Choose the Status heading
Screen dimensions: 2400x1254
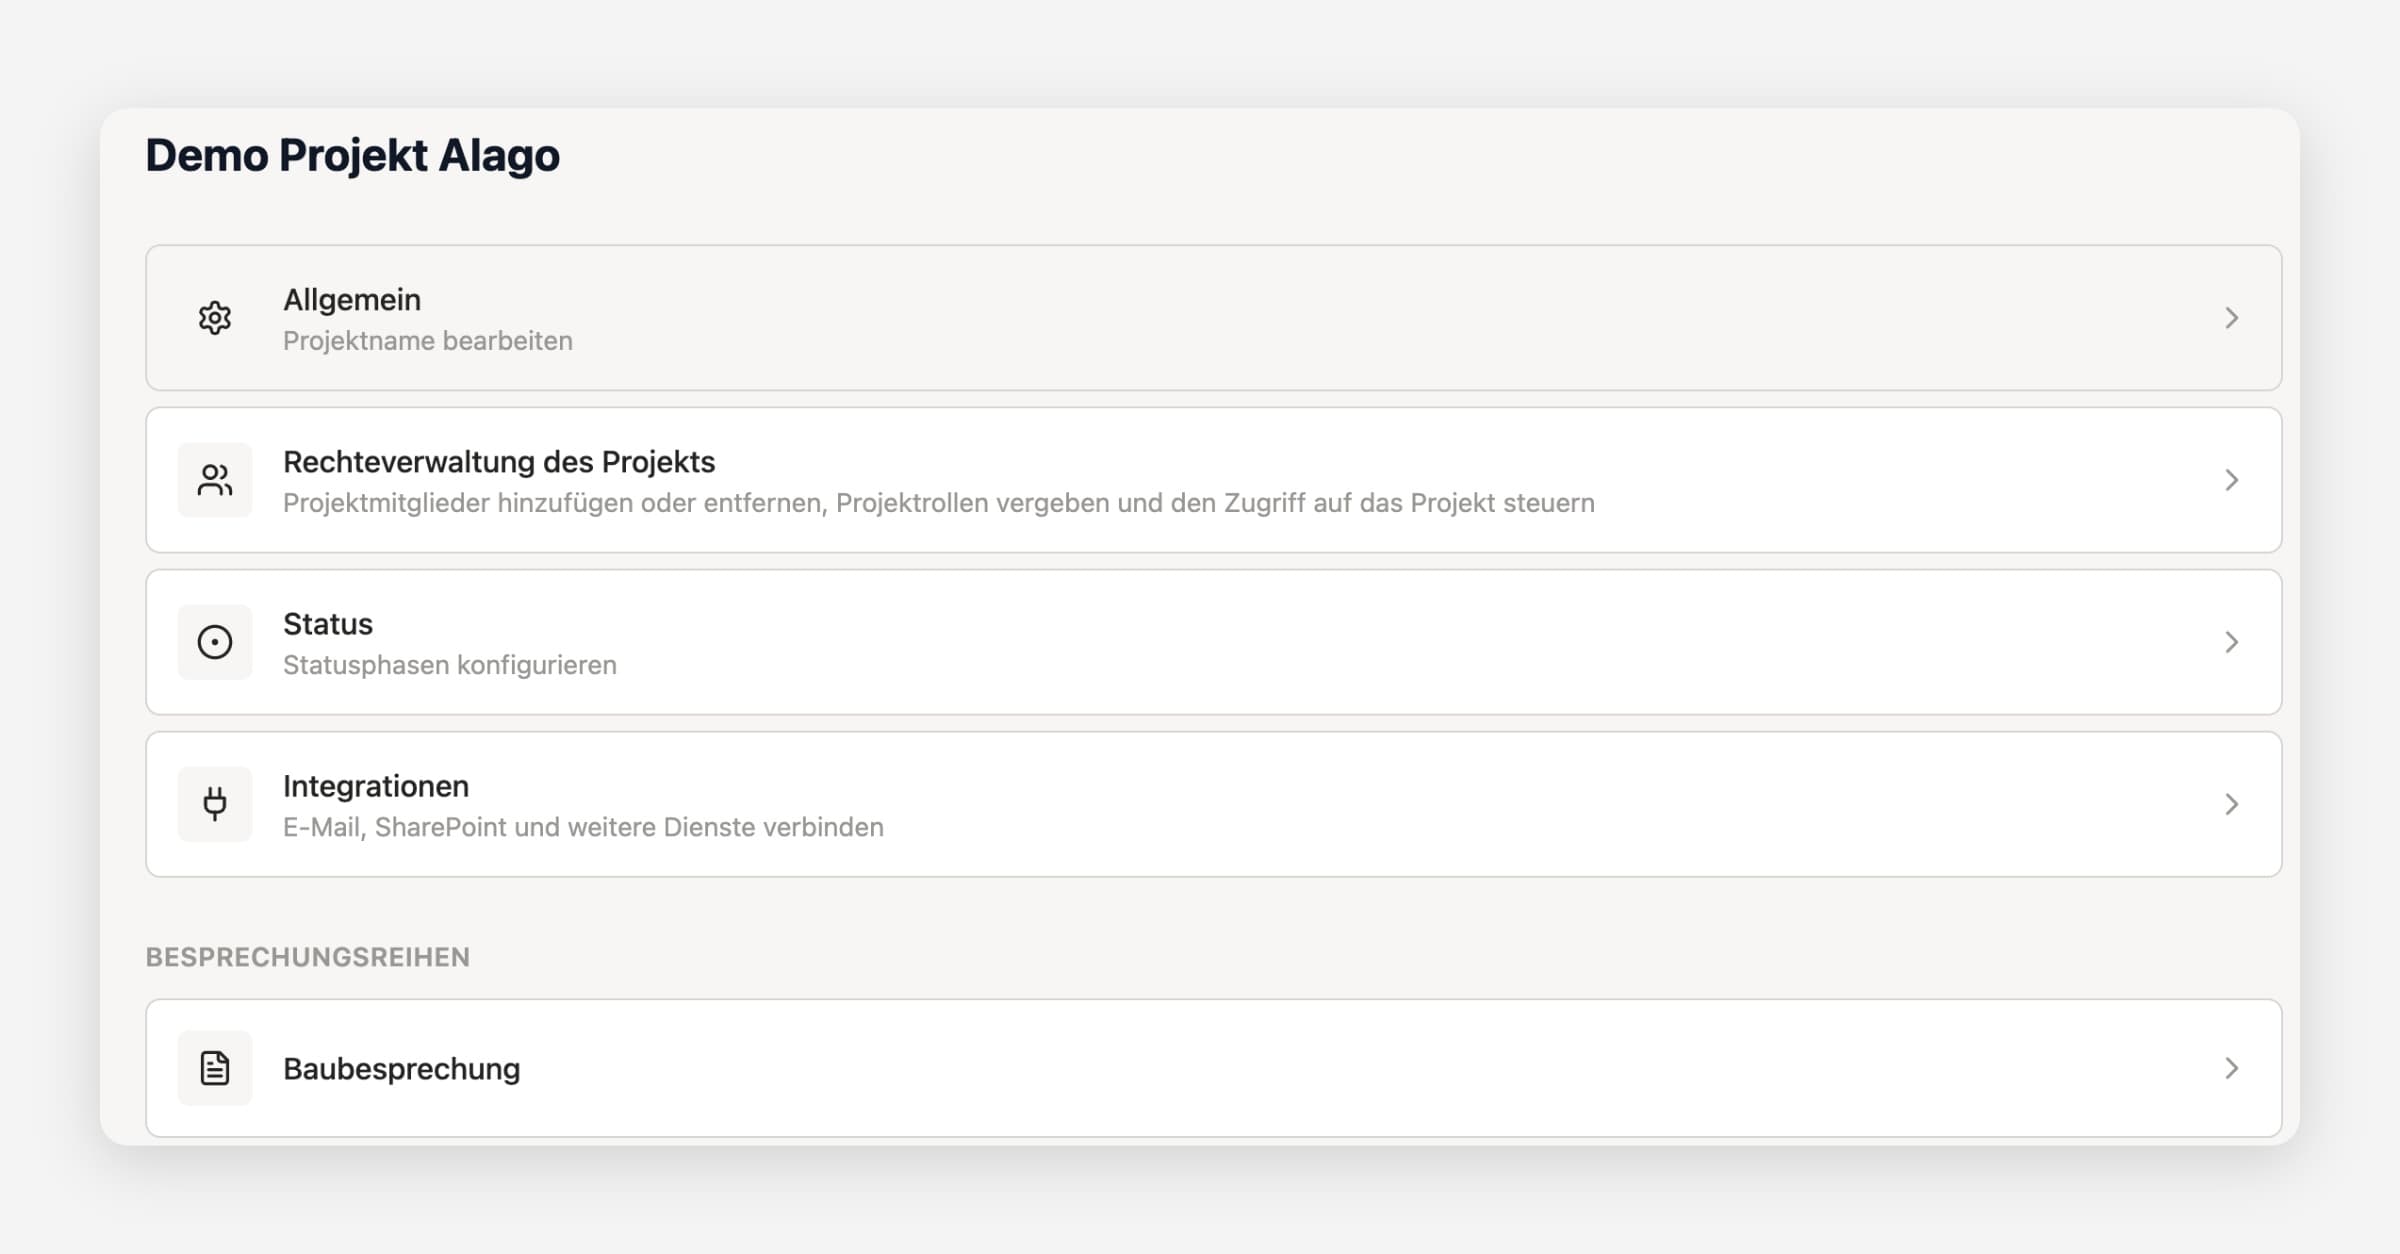pyautogui.click(x=328, y=624)
